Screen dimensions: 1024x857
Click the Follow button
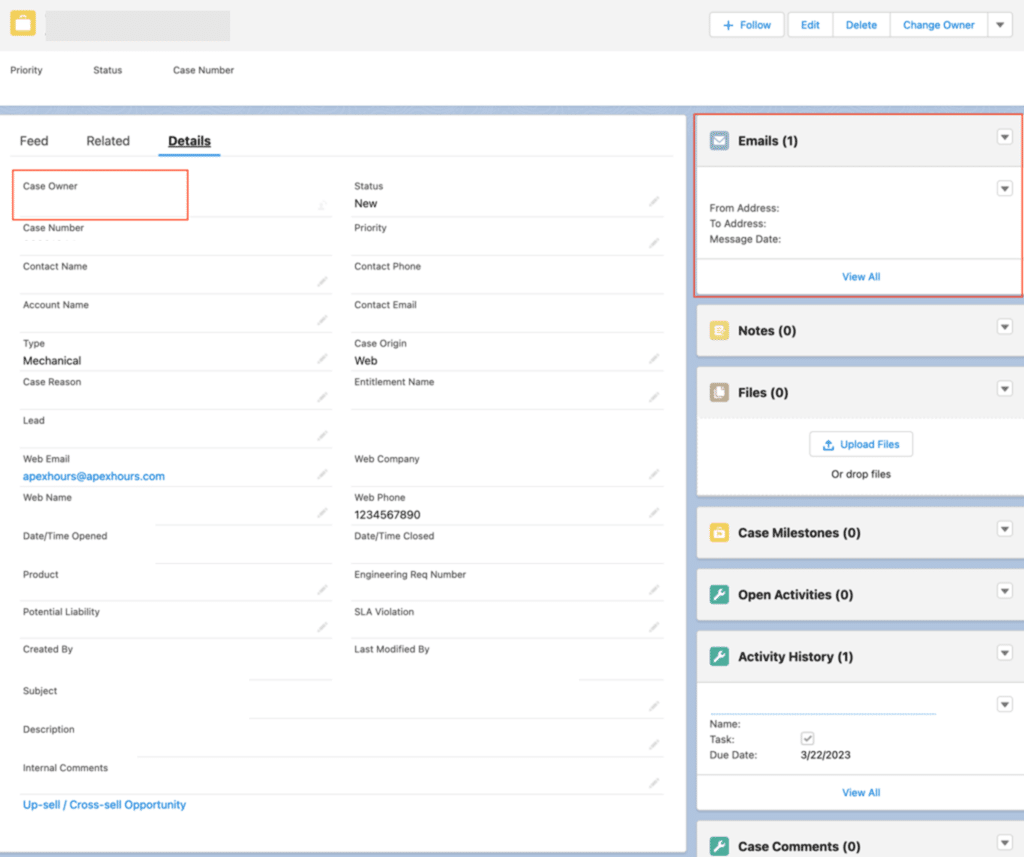coord(747,25)
